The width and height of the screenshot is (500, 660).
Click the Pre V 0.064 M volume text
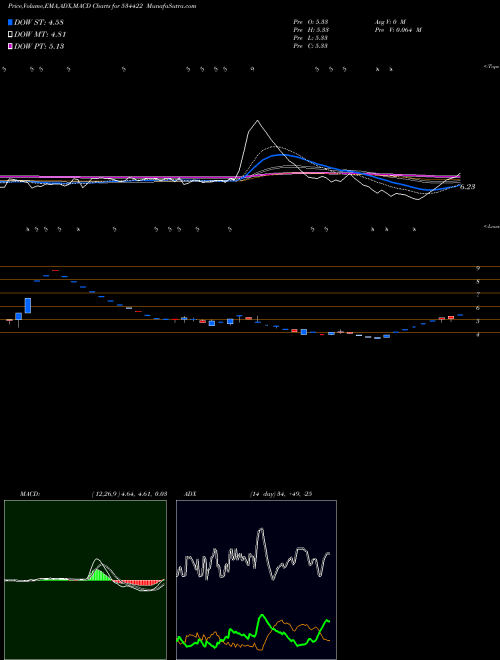[x=398, y=30]
